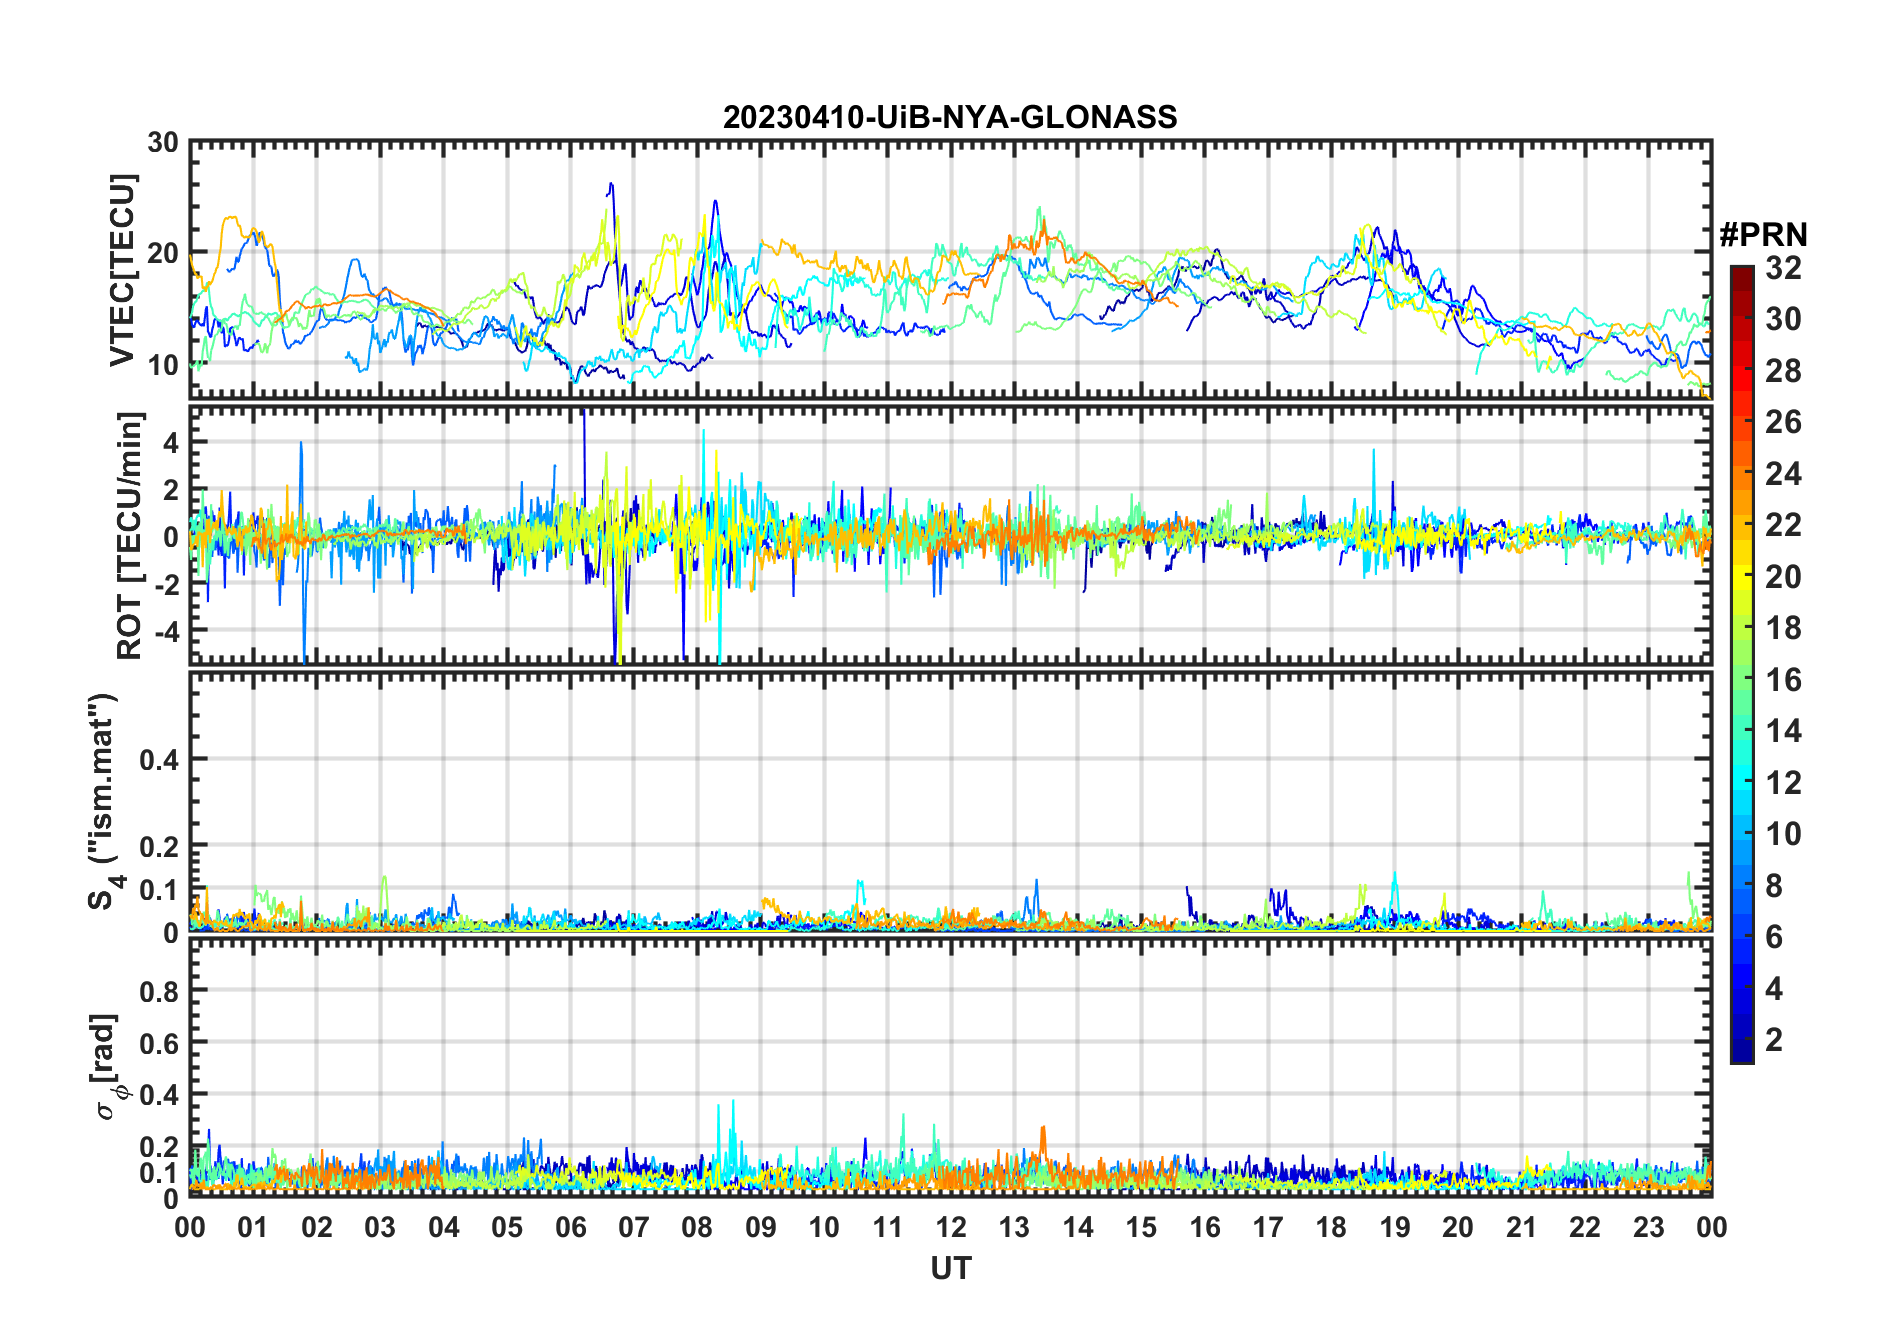
Task: Click x-axis hour tick 05
Action: click(507, 1227)
